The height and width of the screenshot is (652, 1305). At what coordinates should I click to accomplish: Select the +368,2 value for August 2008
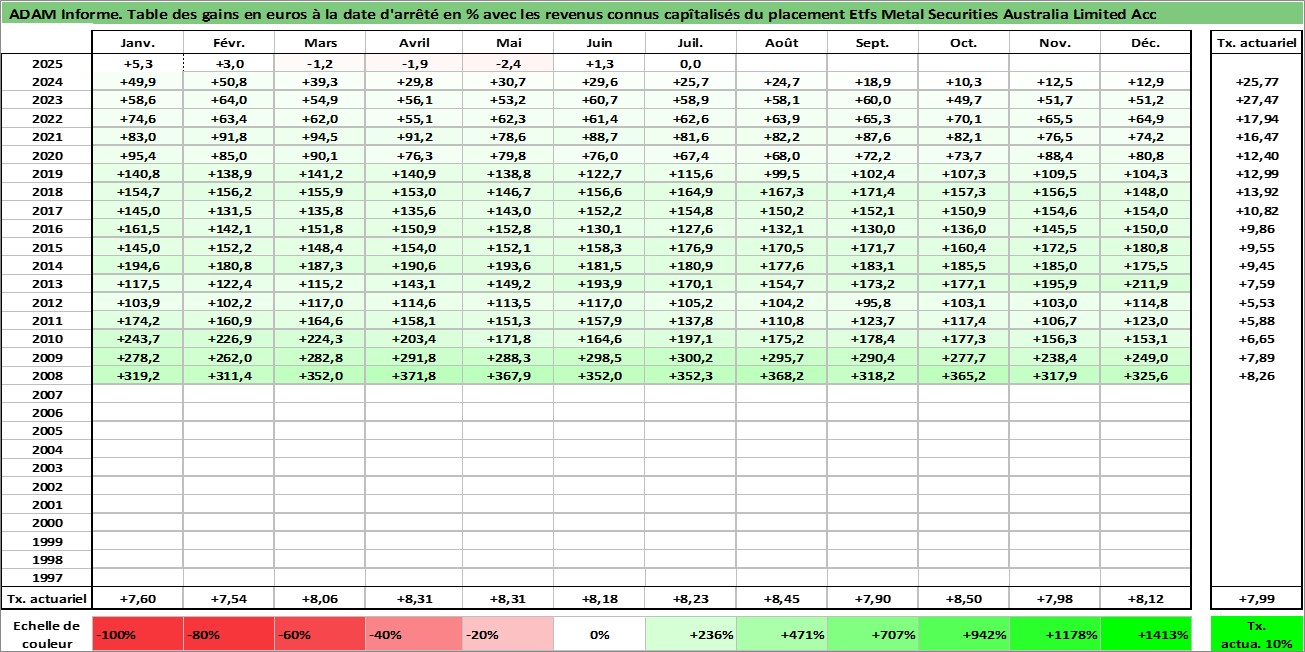(782, 376)
